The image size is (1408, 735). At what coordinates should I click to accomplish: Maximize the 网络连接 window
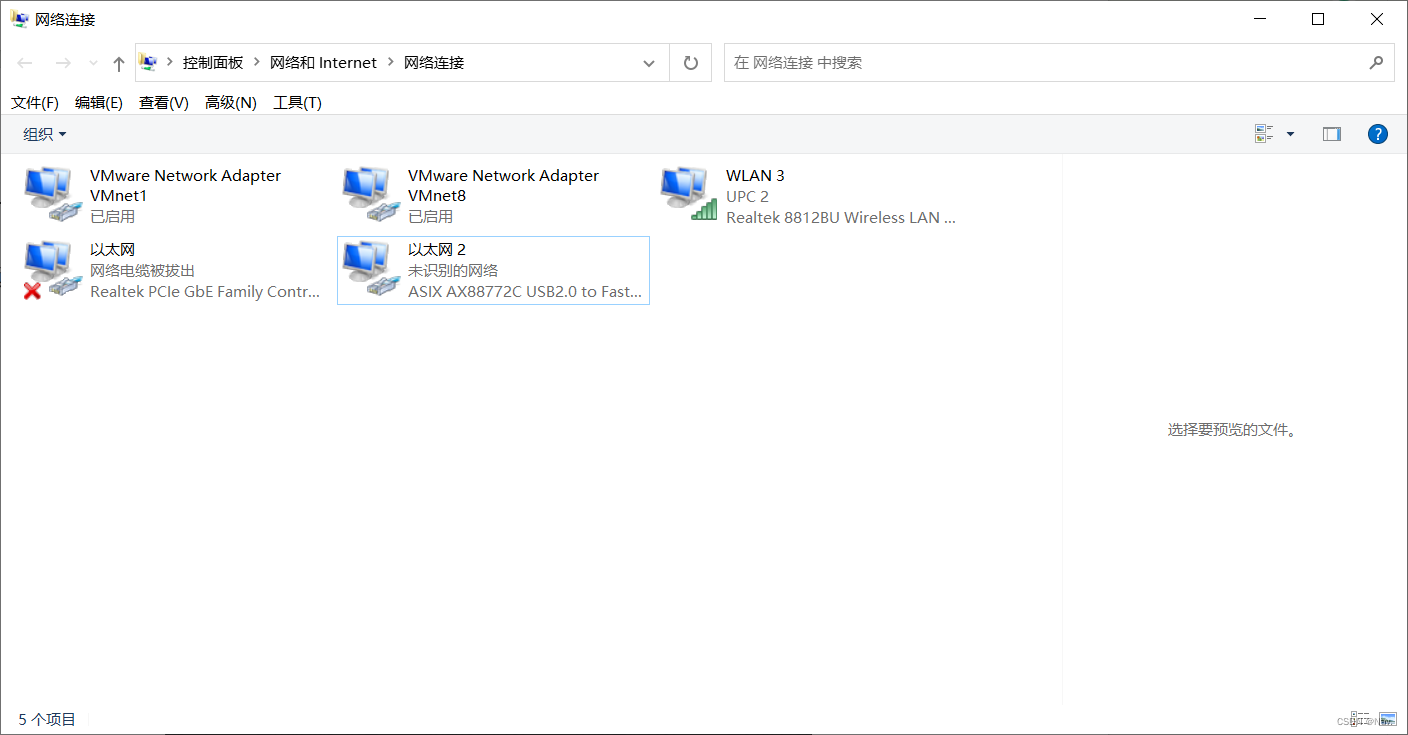[x=1318, y=19]
